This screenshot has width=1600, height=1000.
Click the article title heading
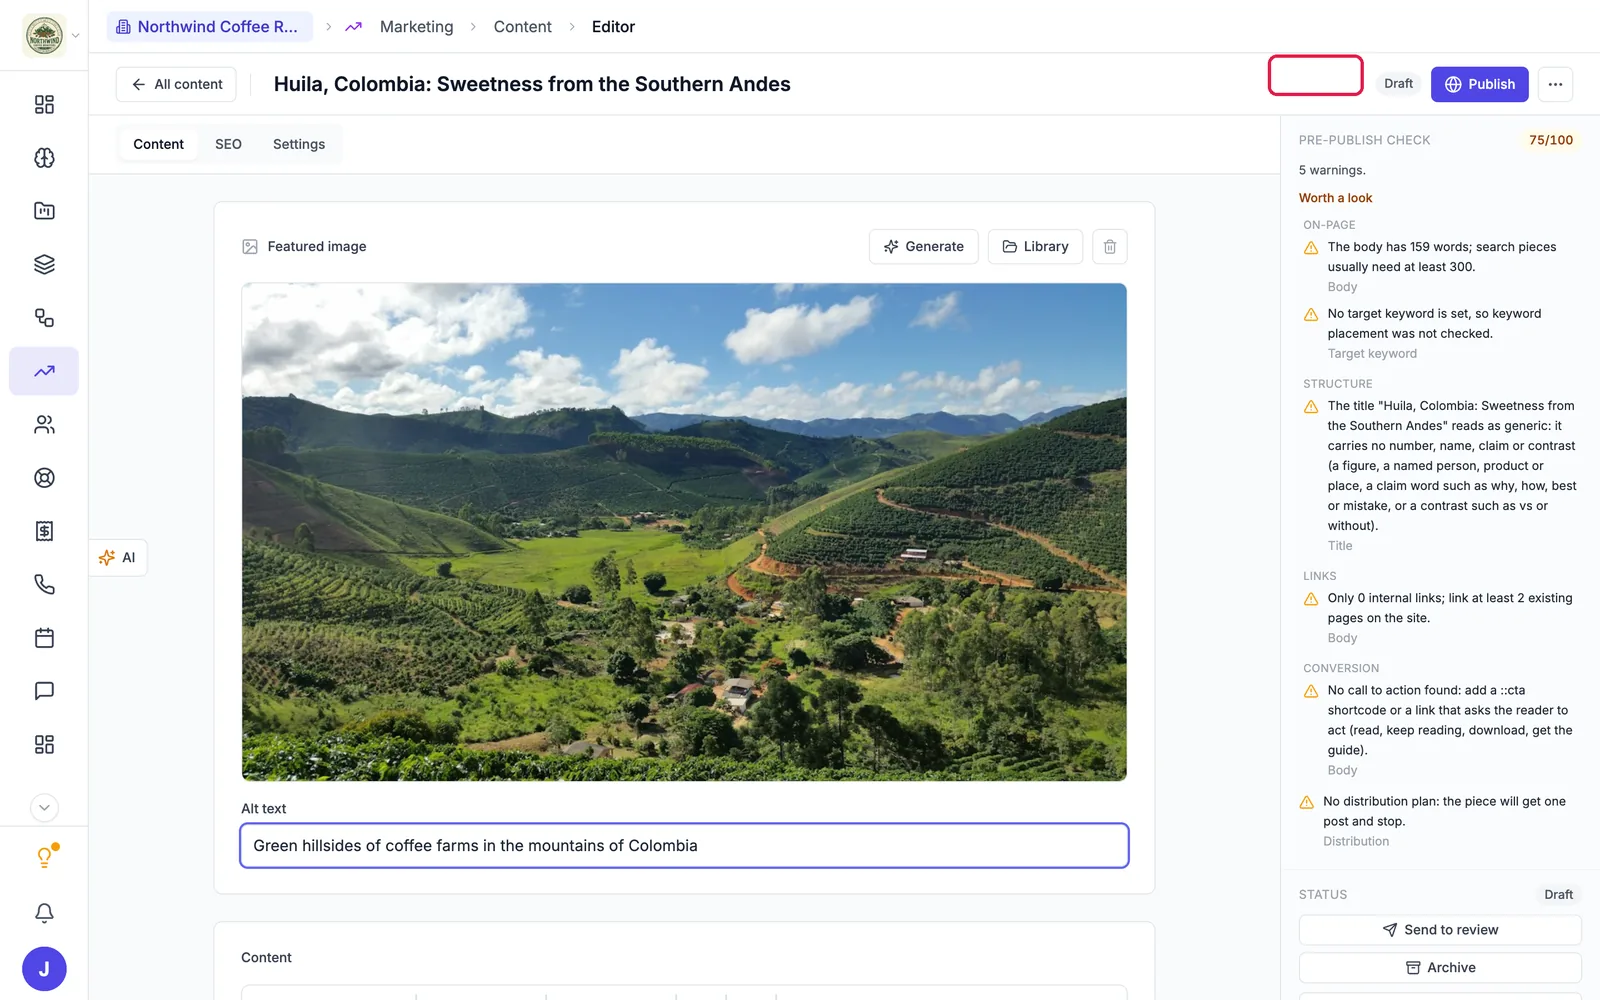[532, 84]
